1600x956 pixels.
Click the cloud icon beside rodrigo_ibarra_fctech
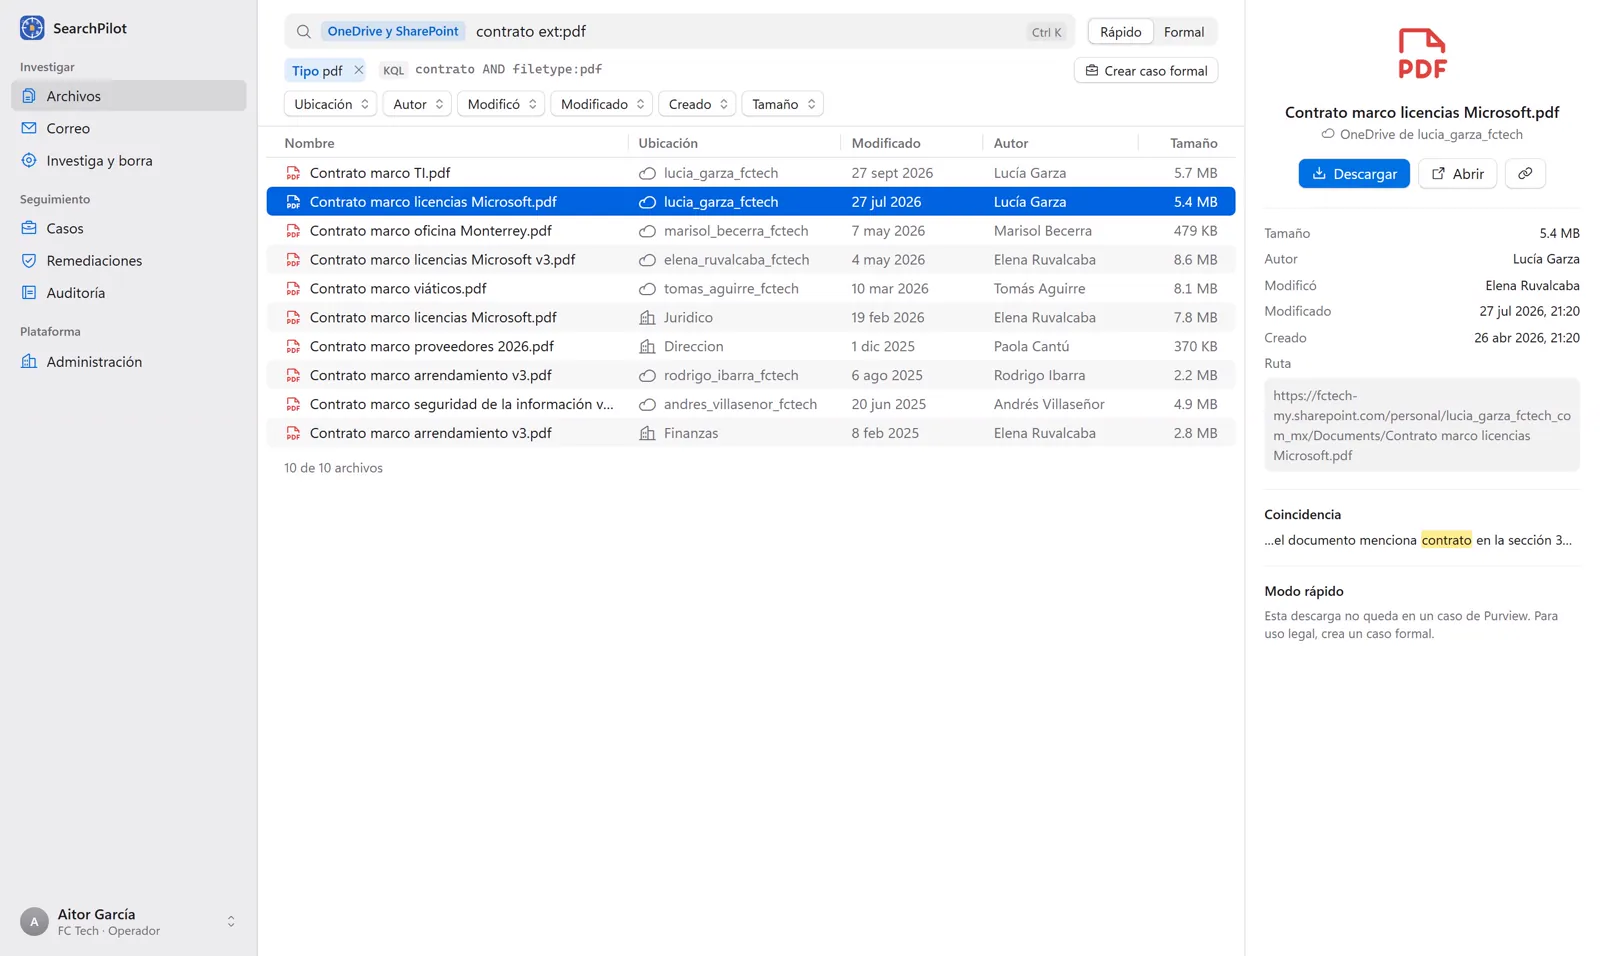click(647, 376)
